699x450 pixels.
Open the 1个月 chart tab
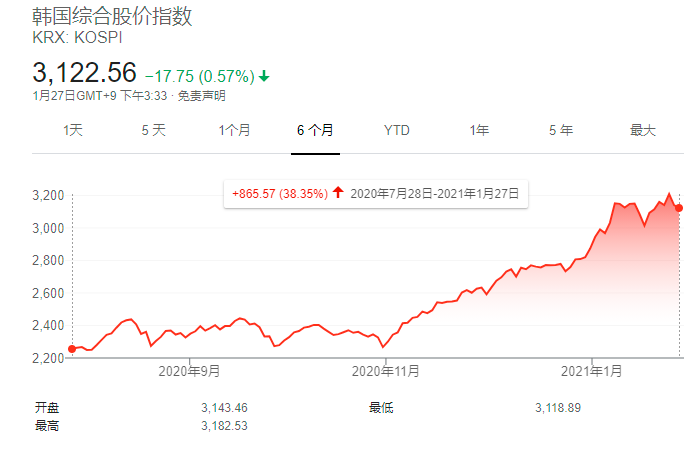[x=234, y=130]
